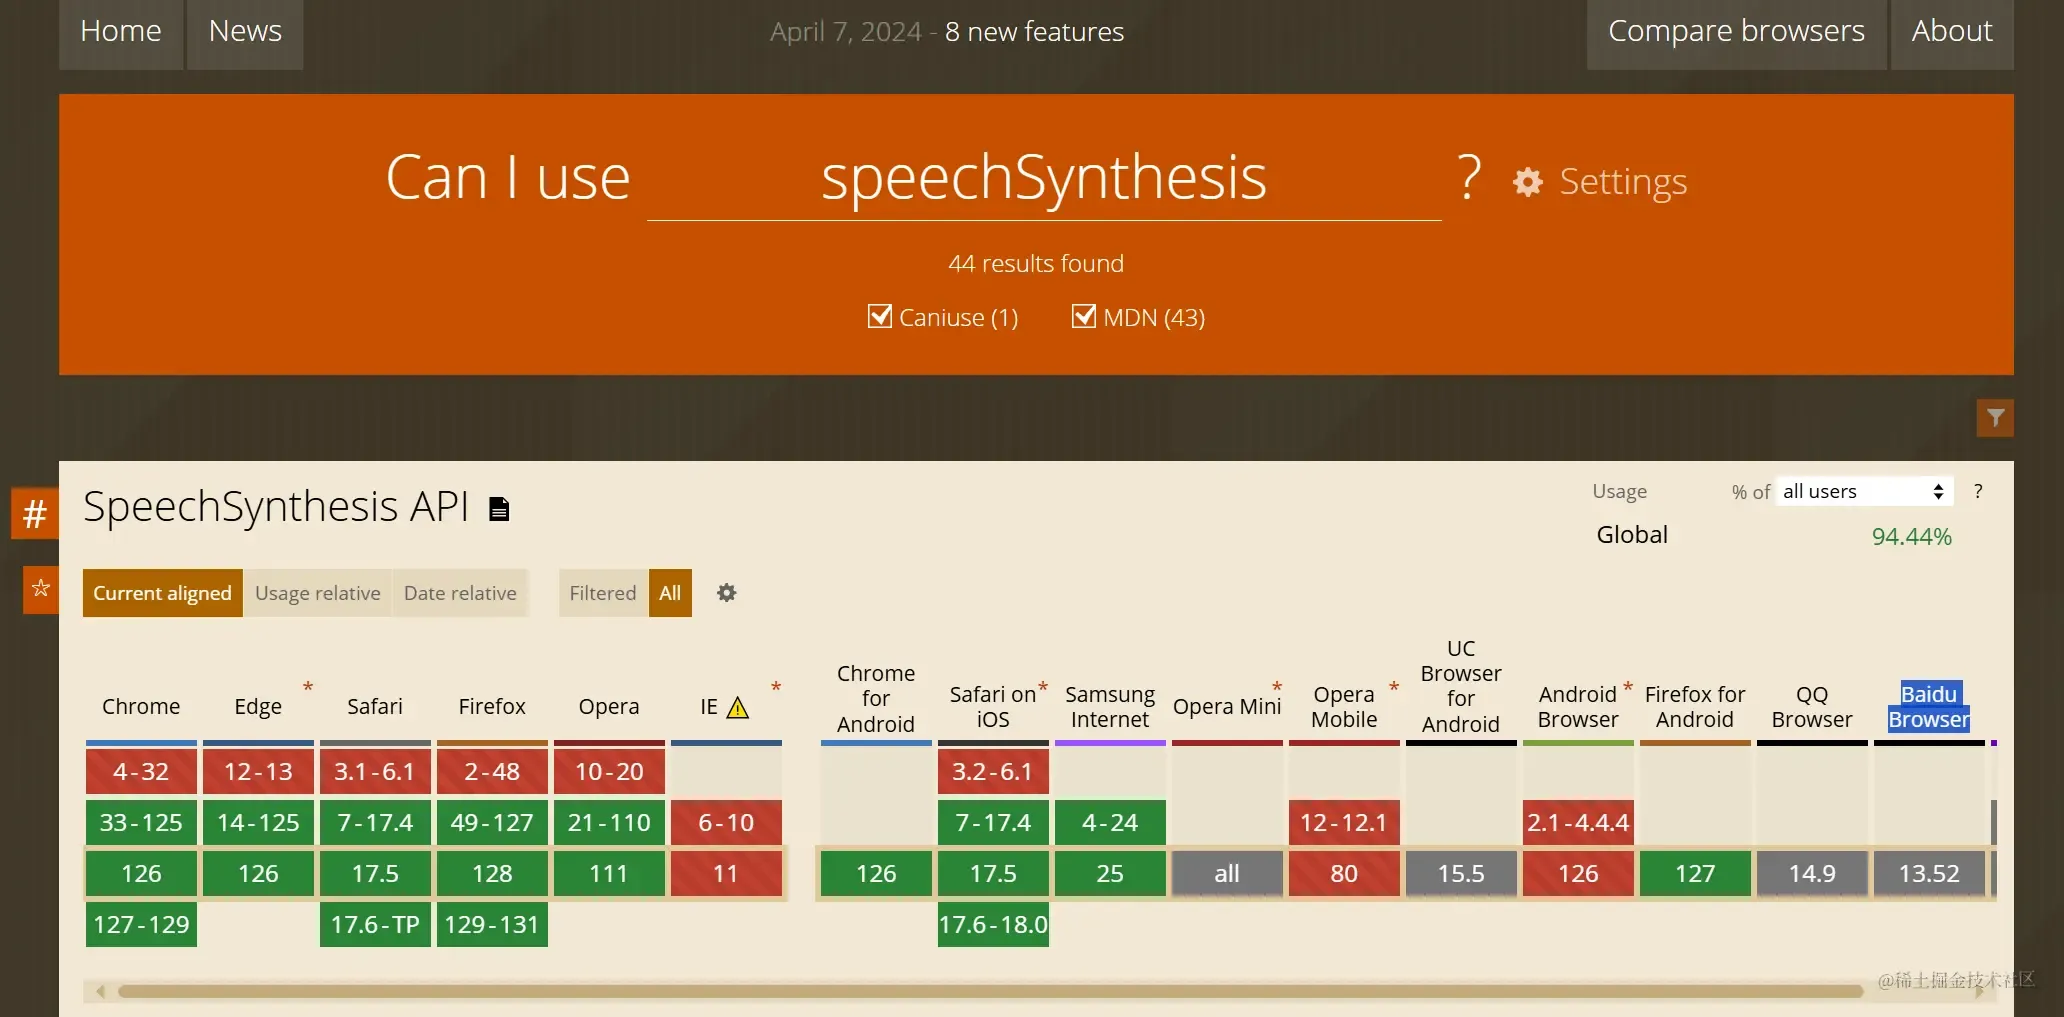This screenshot has width=2064, height=1017.
Task: Click into the speechSynthesis search field
Action: [x=1044, y=179]
